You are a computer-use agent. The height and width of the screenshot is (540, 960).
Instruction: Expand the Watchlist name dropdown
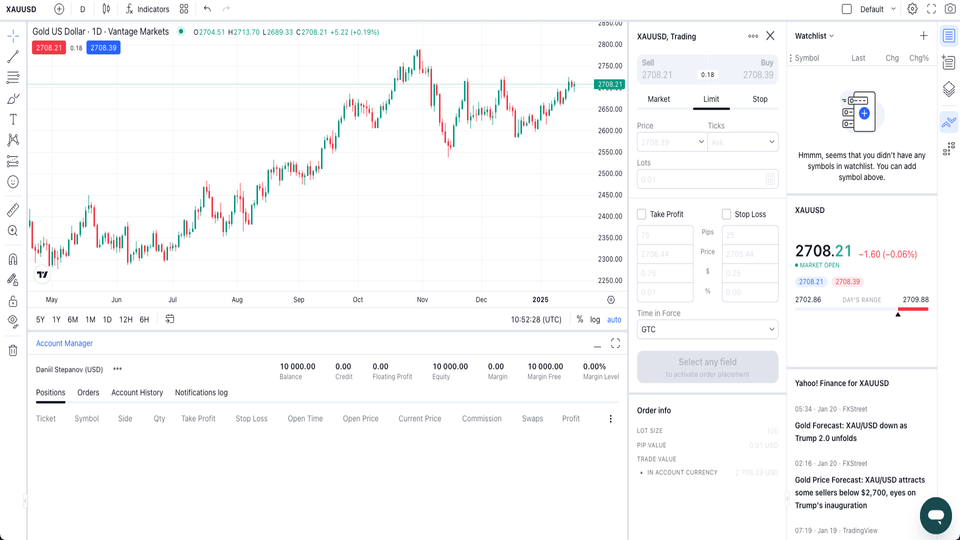click(814, 36)
